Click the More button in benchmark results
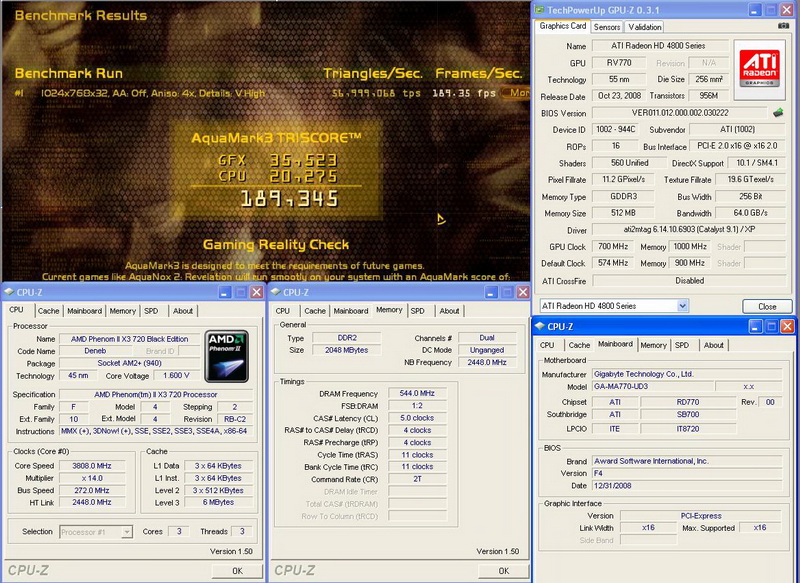Image resolution: width=800 pixels, height=583 pixels. 516,93
